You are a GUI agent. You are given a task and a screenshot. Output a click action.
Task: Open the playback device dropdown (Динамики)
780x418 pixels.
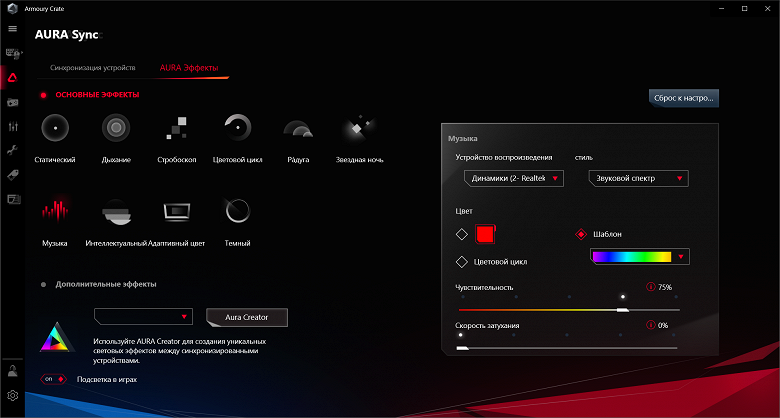coord(513,178)
